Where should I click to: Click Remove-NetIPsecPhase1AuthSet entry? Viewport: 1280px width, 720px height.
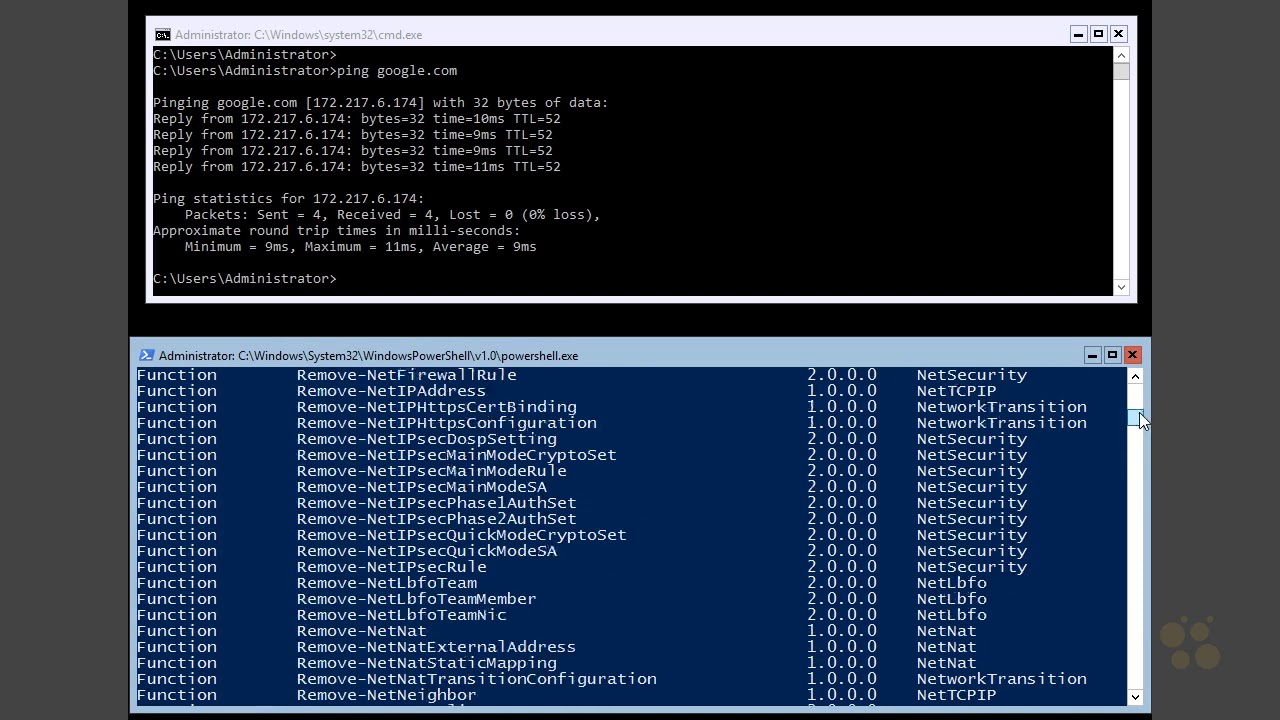[x=437, y=503]
